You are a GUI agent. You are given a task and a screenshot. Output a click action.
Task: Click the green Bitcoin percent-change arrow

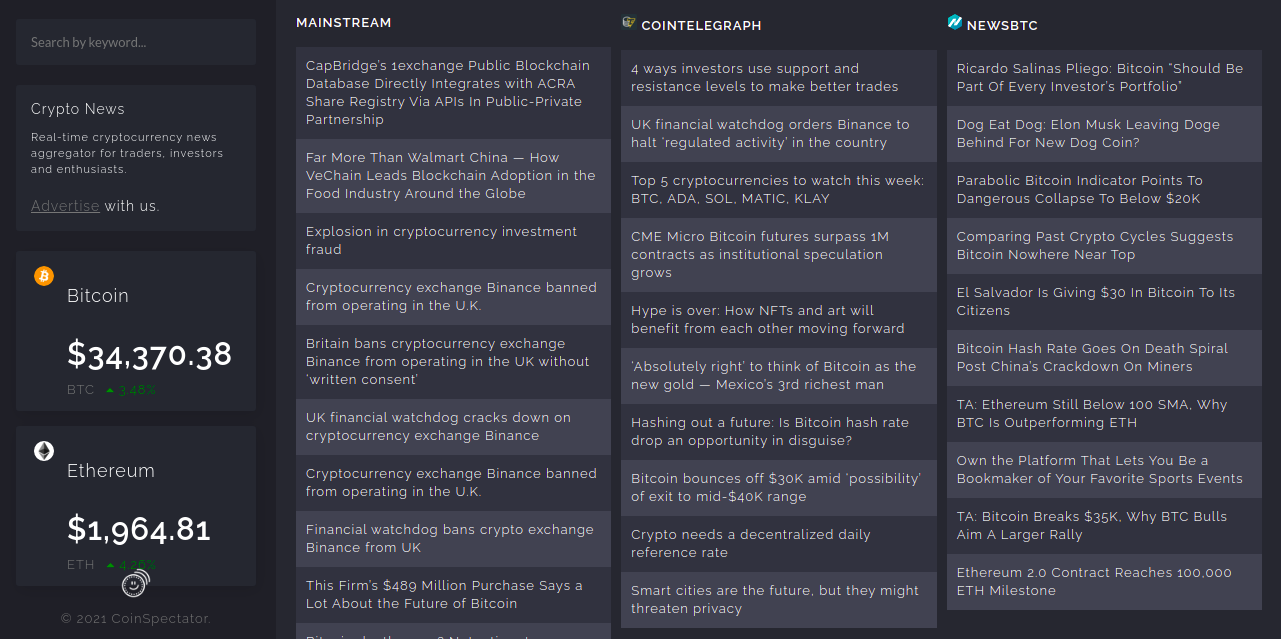tap(110, 391)
